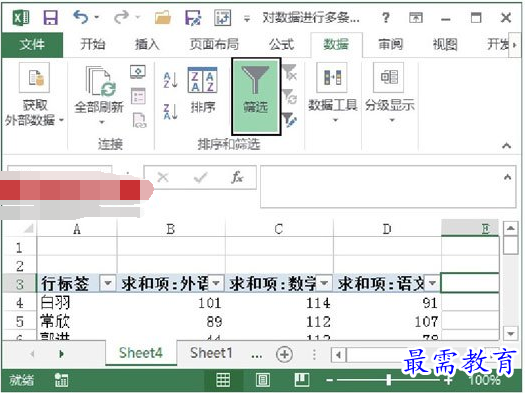Switch to the 开始 tab
Screen dimensions: 525x393
coord(92,45)
